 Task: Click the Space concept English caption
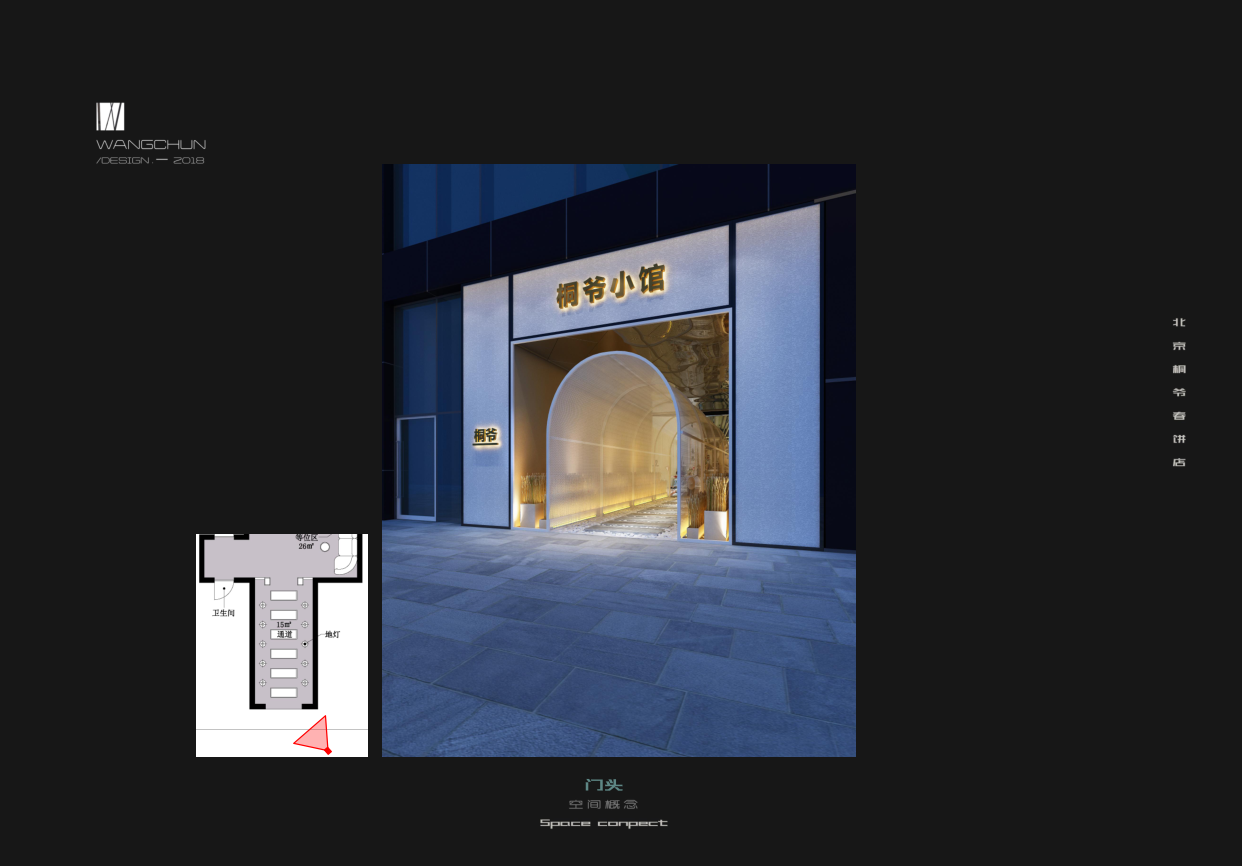[x=604, y=823]
